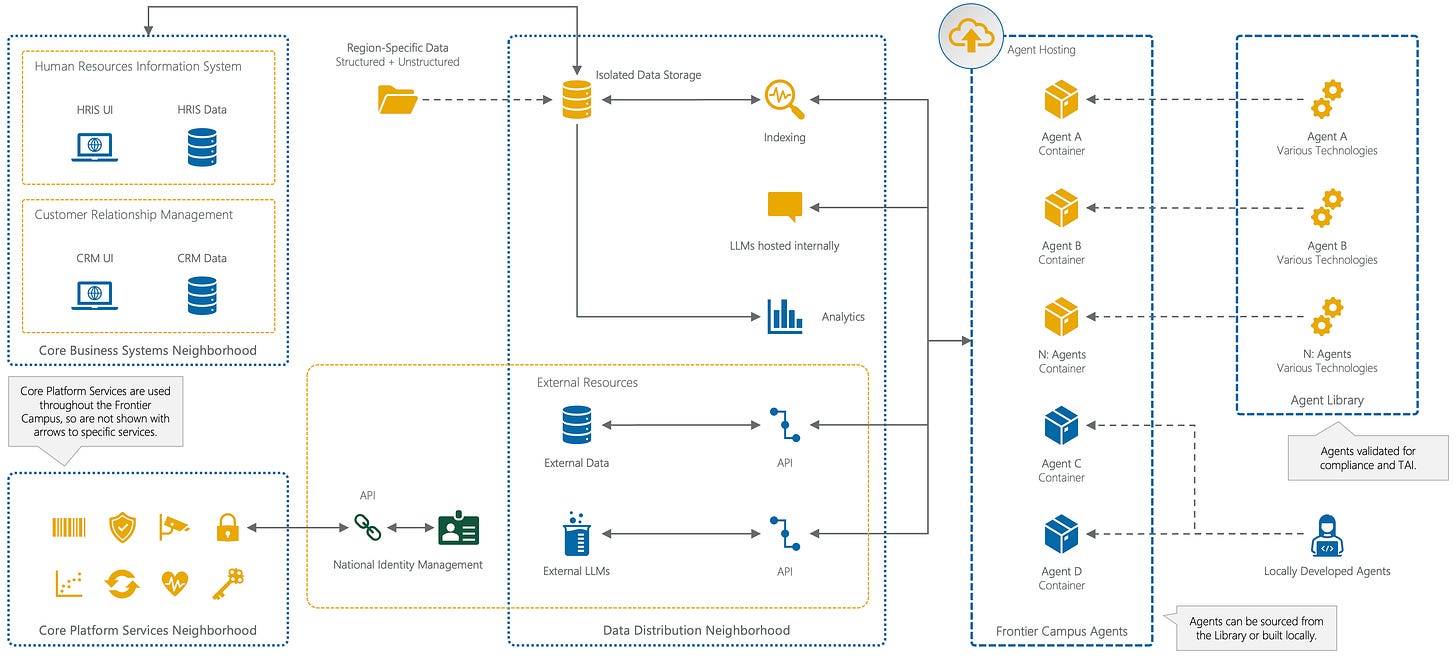Click the heartbeat health icon

(x=174, y=584)
